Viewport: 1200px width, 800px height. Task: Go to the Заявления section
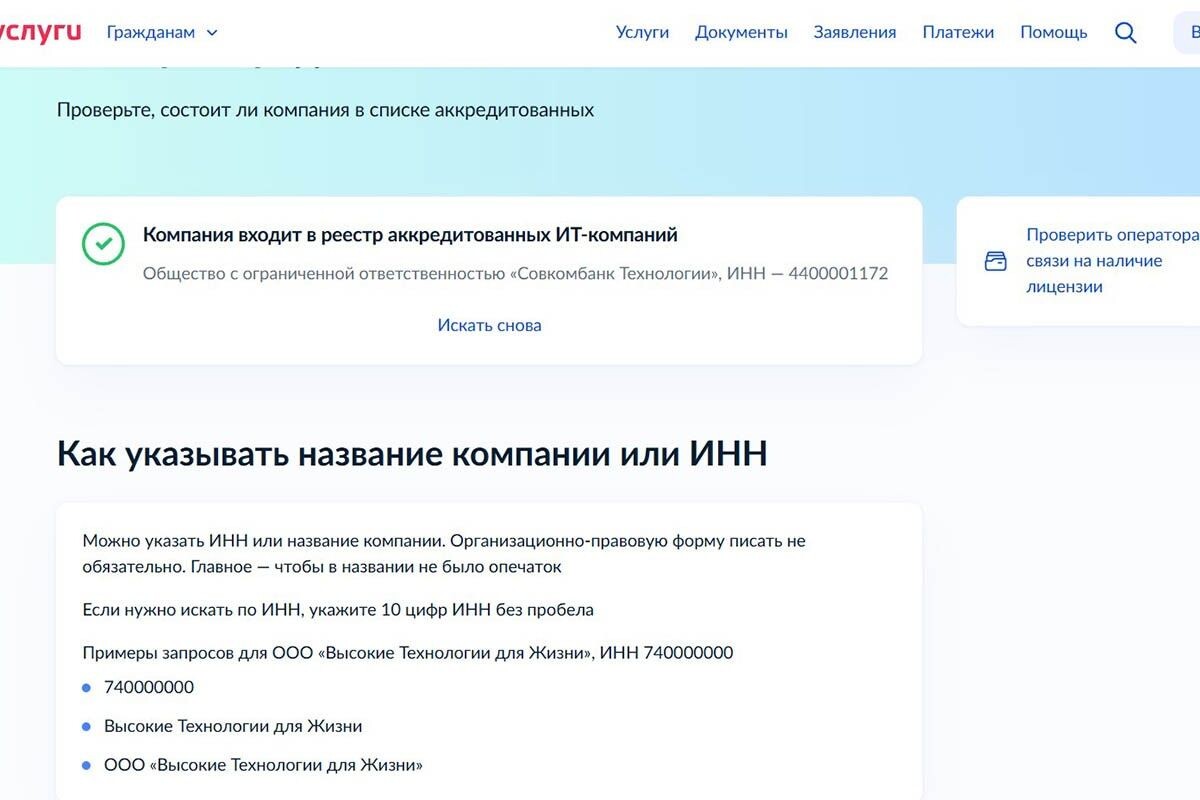(x=855, y=31)
